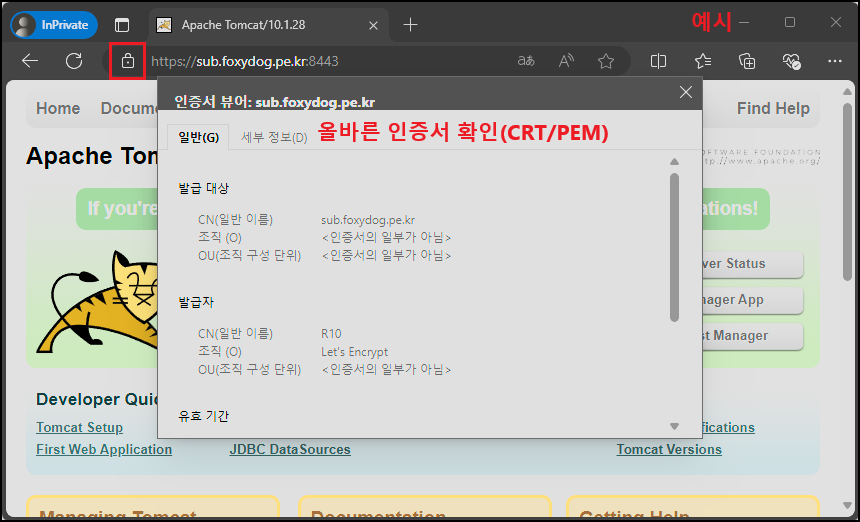The image size is (860, 522).
Task: Go back with the back arrow
Action: coord(30,61)
